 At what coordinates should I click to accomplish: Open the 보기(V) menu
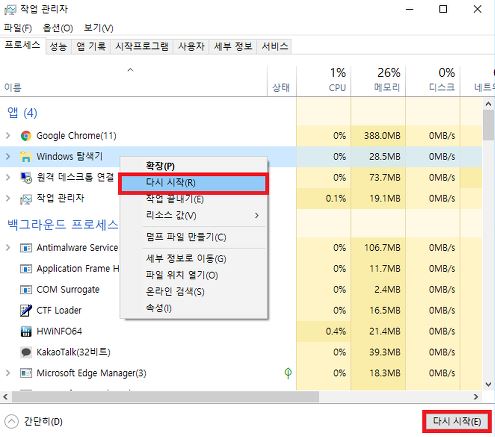point(99,28)
